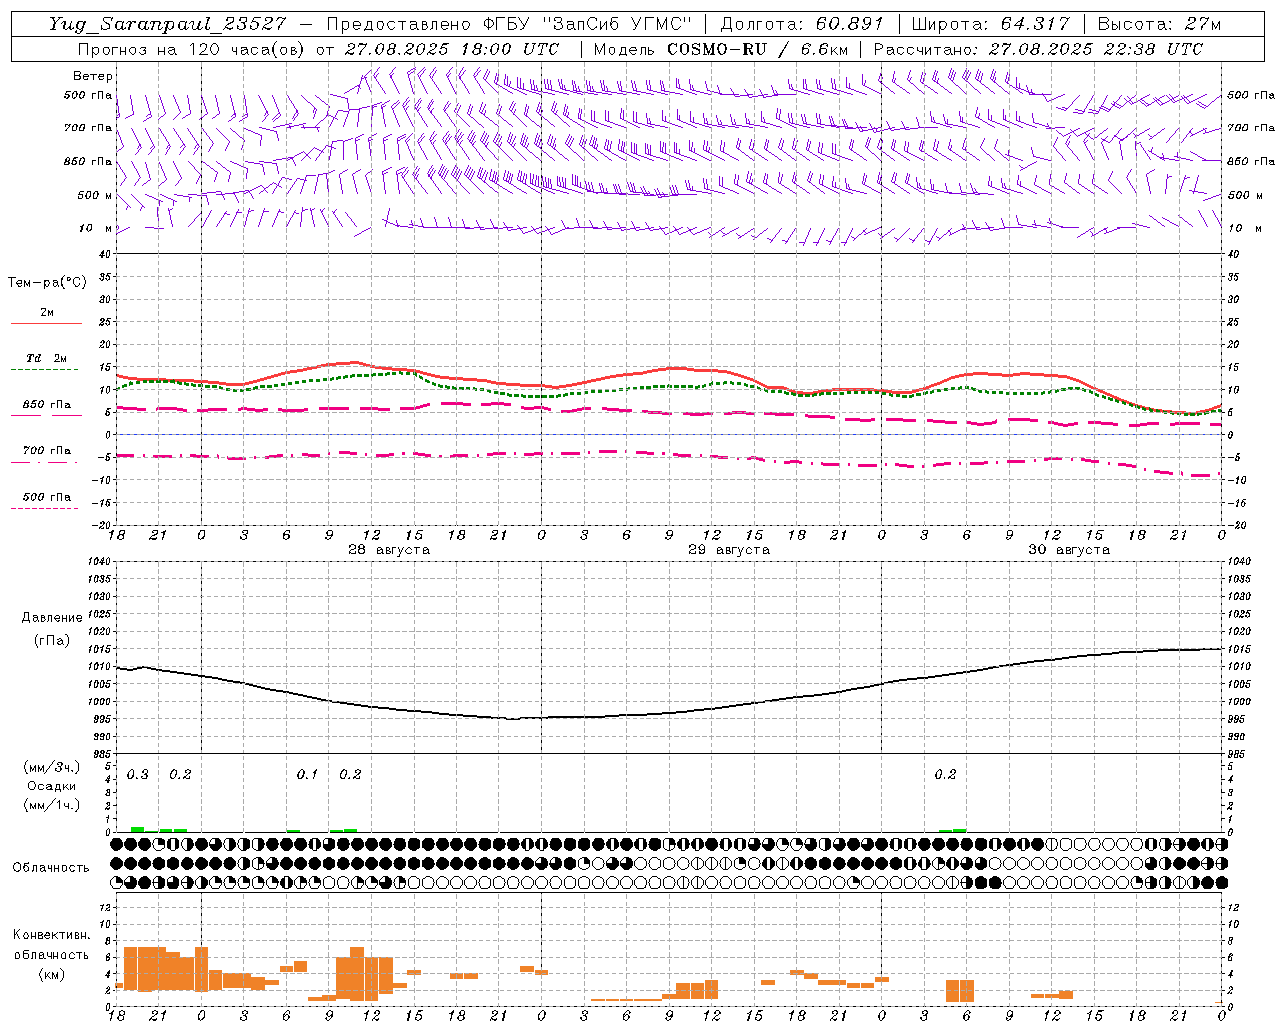Click the station title Yug_Saranpaul_23527
The width and height of the screenshot is (1280, 1024).
(x=167, y=24)
